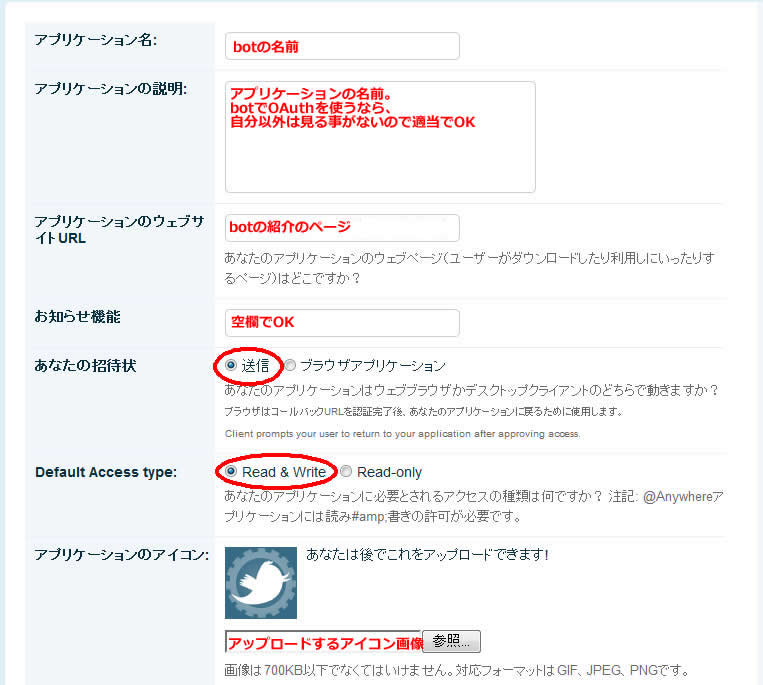The image size is (763, 685).
Task: Click the アプリケーション名: label
Action: click(95, 40)
